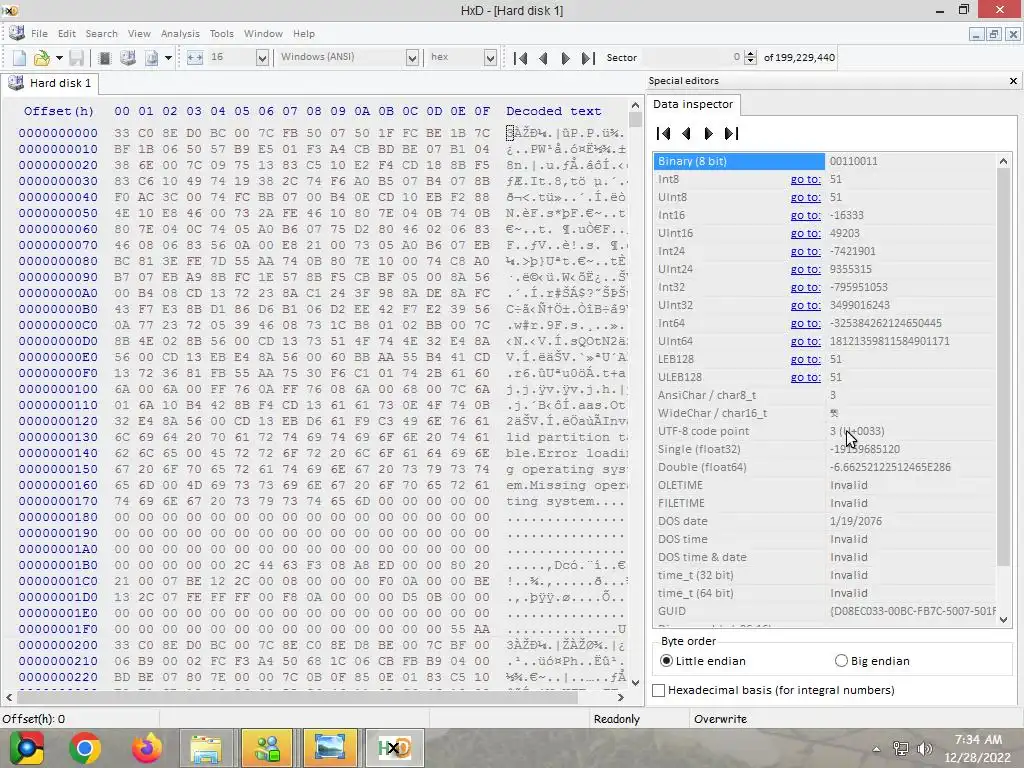The height and width of the screenshot is (768, 1024).
Task: Select the Data inspector tab
Action: (x=693, y=104)
